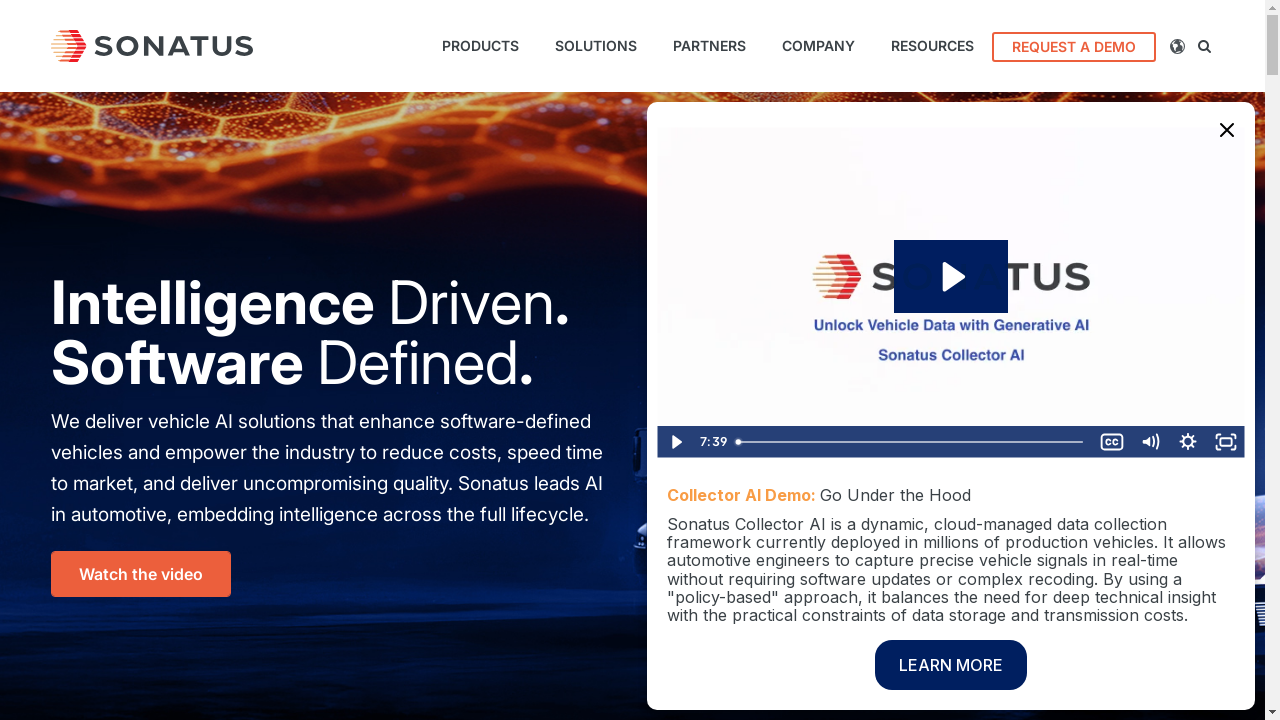This screenshot has height=720, width=1280.
Task: Open video settings gear
Action: click(1188, 442)
